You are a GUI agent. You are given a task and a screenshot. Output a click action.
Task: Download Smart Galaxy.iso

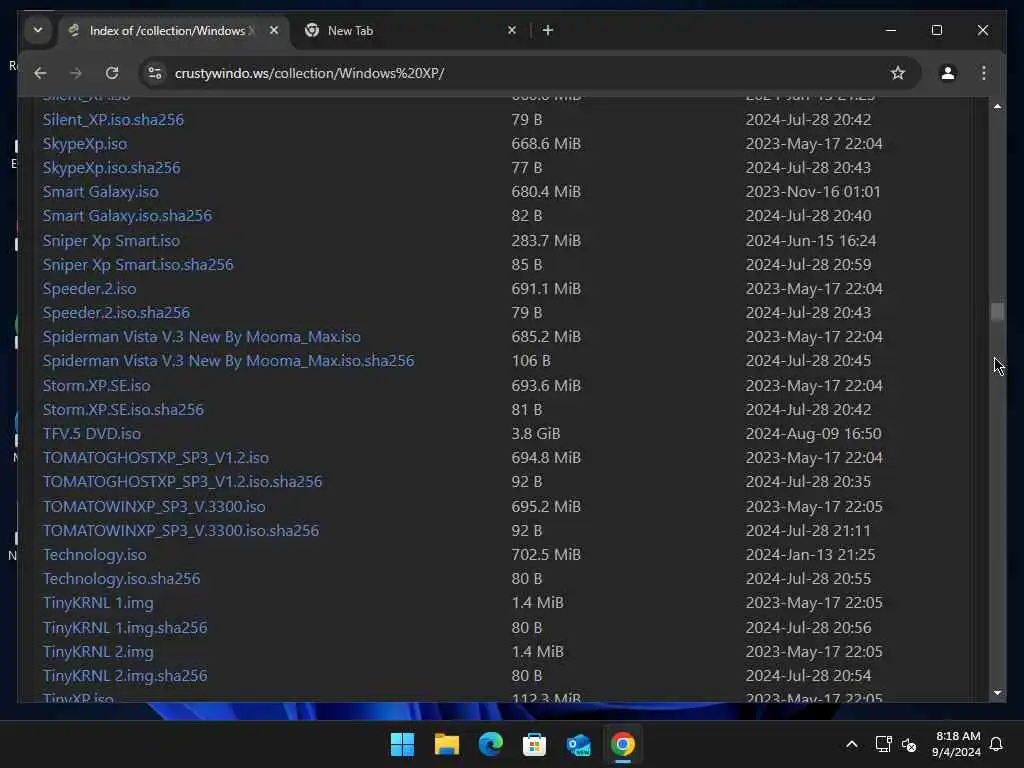click(x=101, y=192)
